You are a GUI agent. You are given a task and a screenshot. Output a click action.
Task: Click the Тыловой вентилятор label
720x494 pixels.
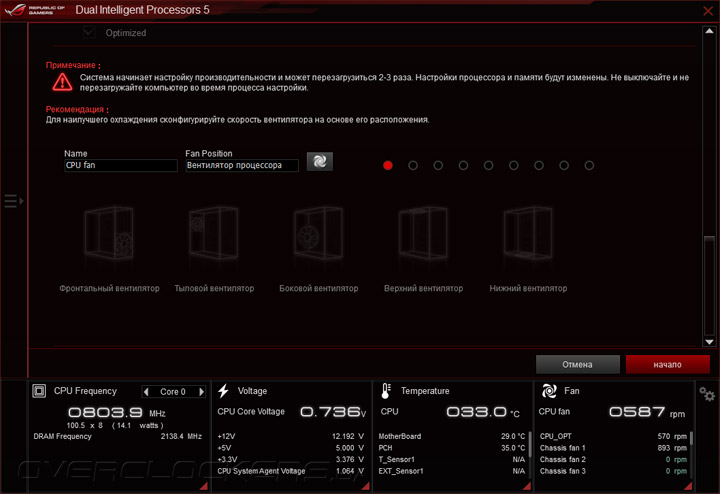(x=214, y=288)
